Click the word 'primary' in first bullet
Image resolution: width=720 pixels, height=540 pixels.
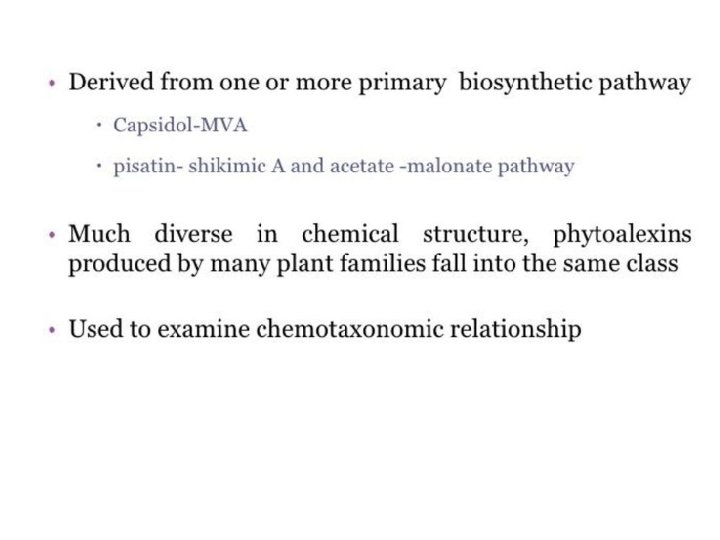point(402,84)
